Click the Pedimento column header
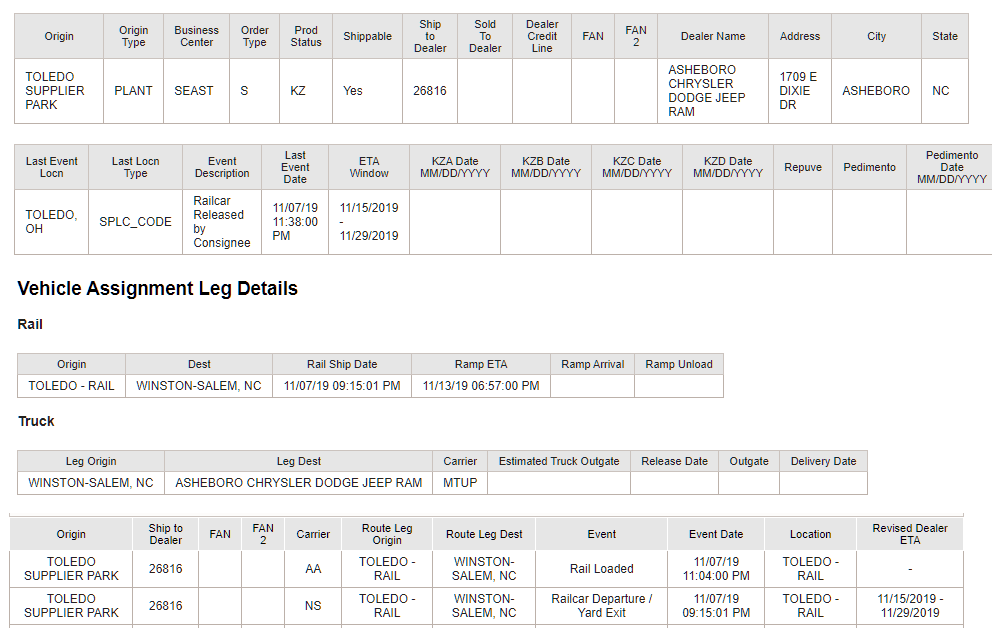The height and width of the screenshot is (643, 996). (x=870, y=167)
